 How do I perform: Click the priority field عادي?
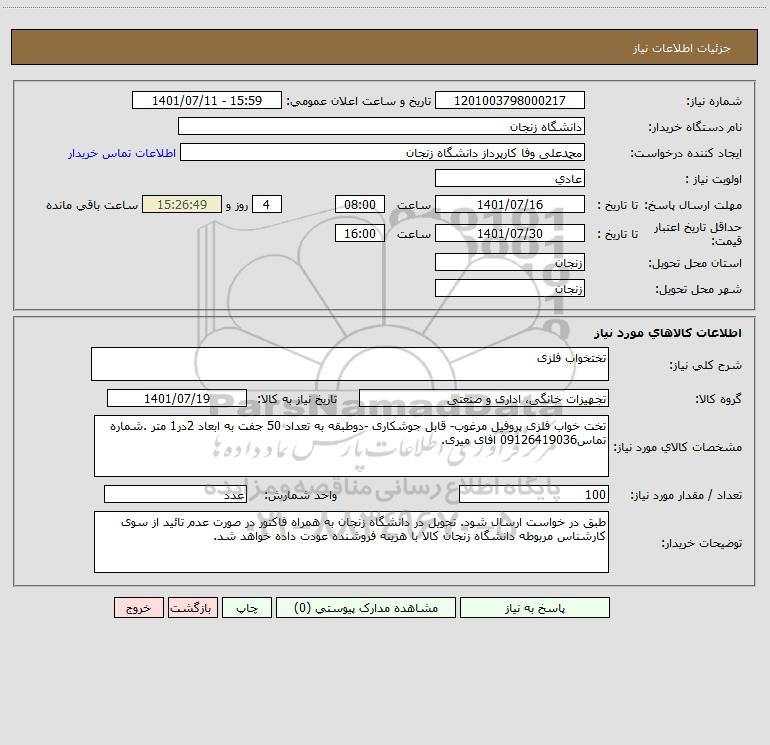(x=510, y=178)
